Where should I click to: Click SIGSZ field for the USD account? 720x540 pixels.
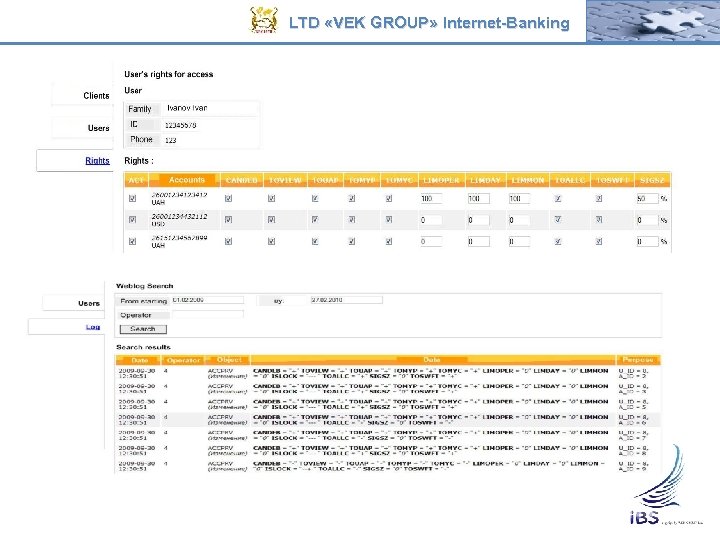click(647, 220)
